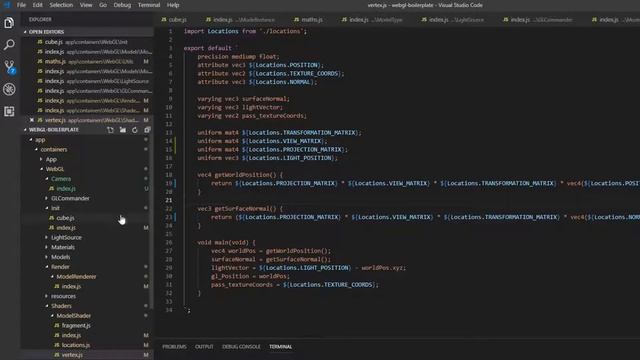Open the View menu

[x=86, y=5]
